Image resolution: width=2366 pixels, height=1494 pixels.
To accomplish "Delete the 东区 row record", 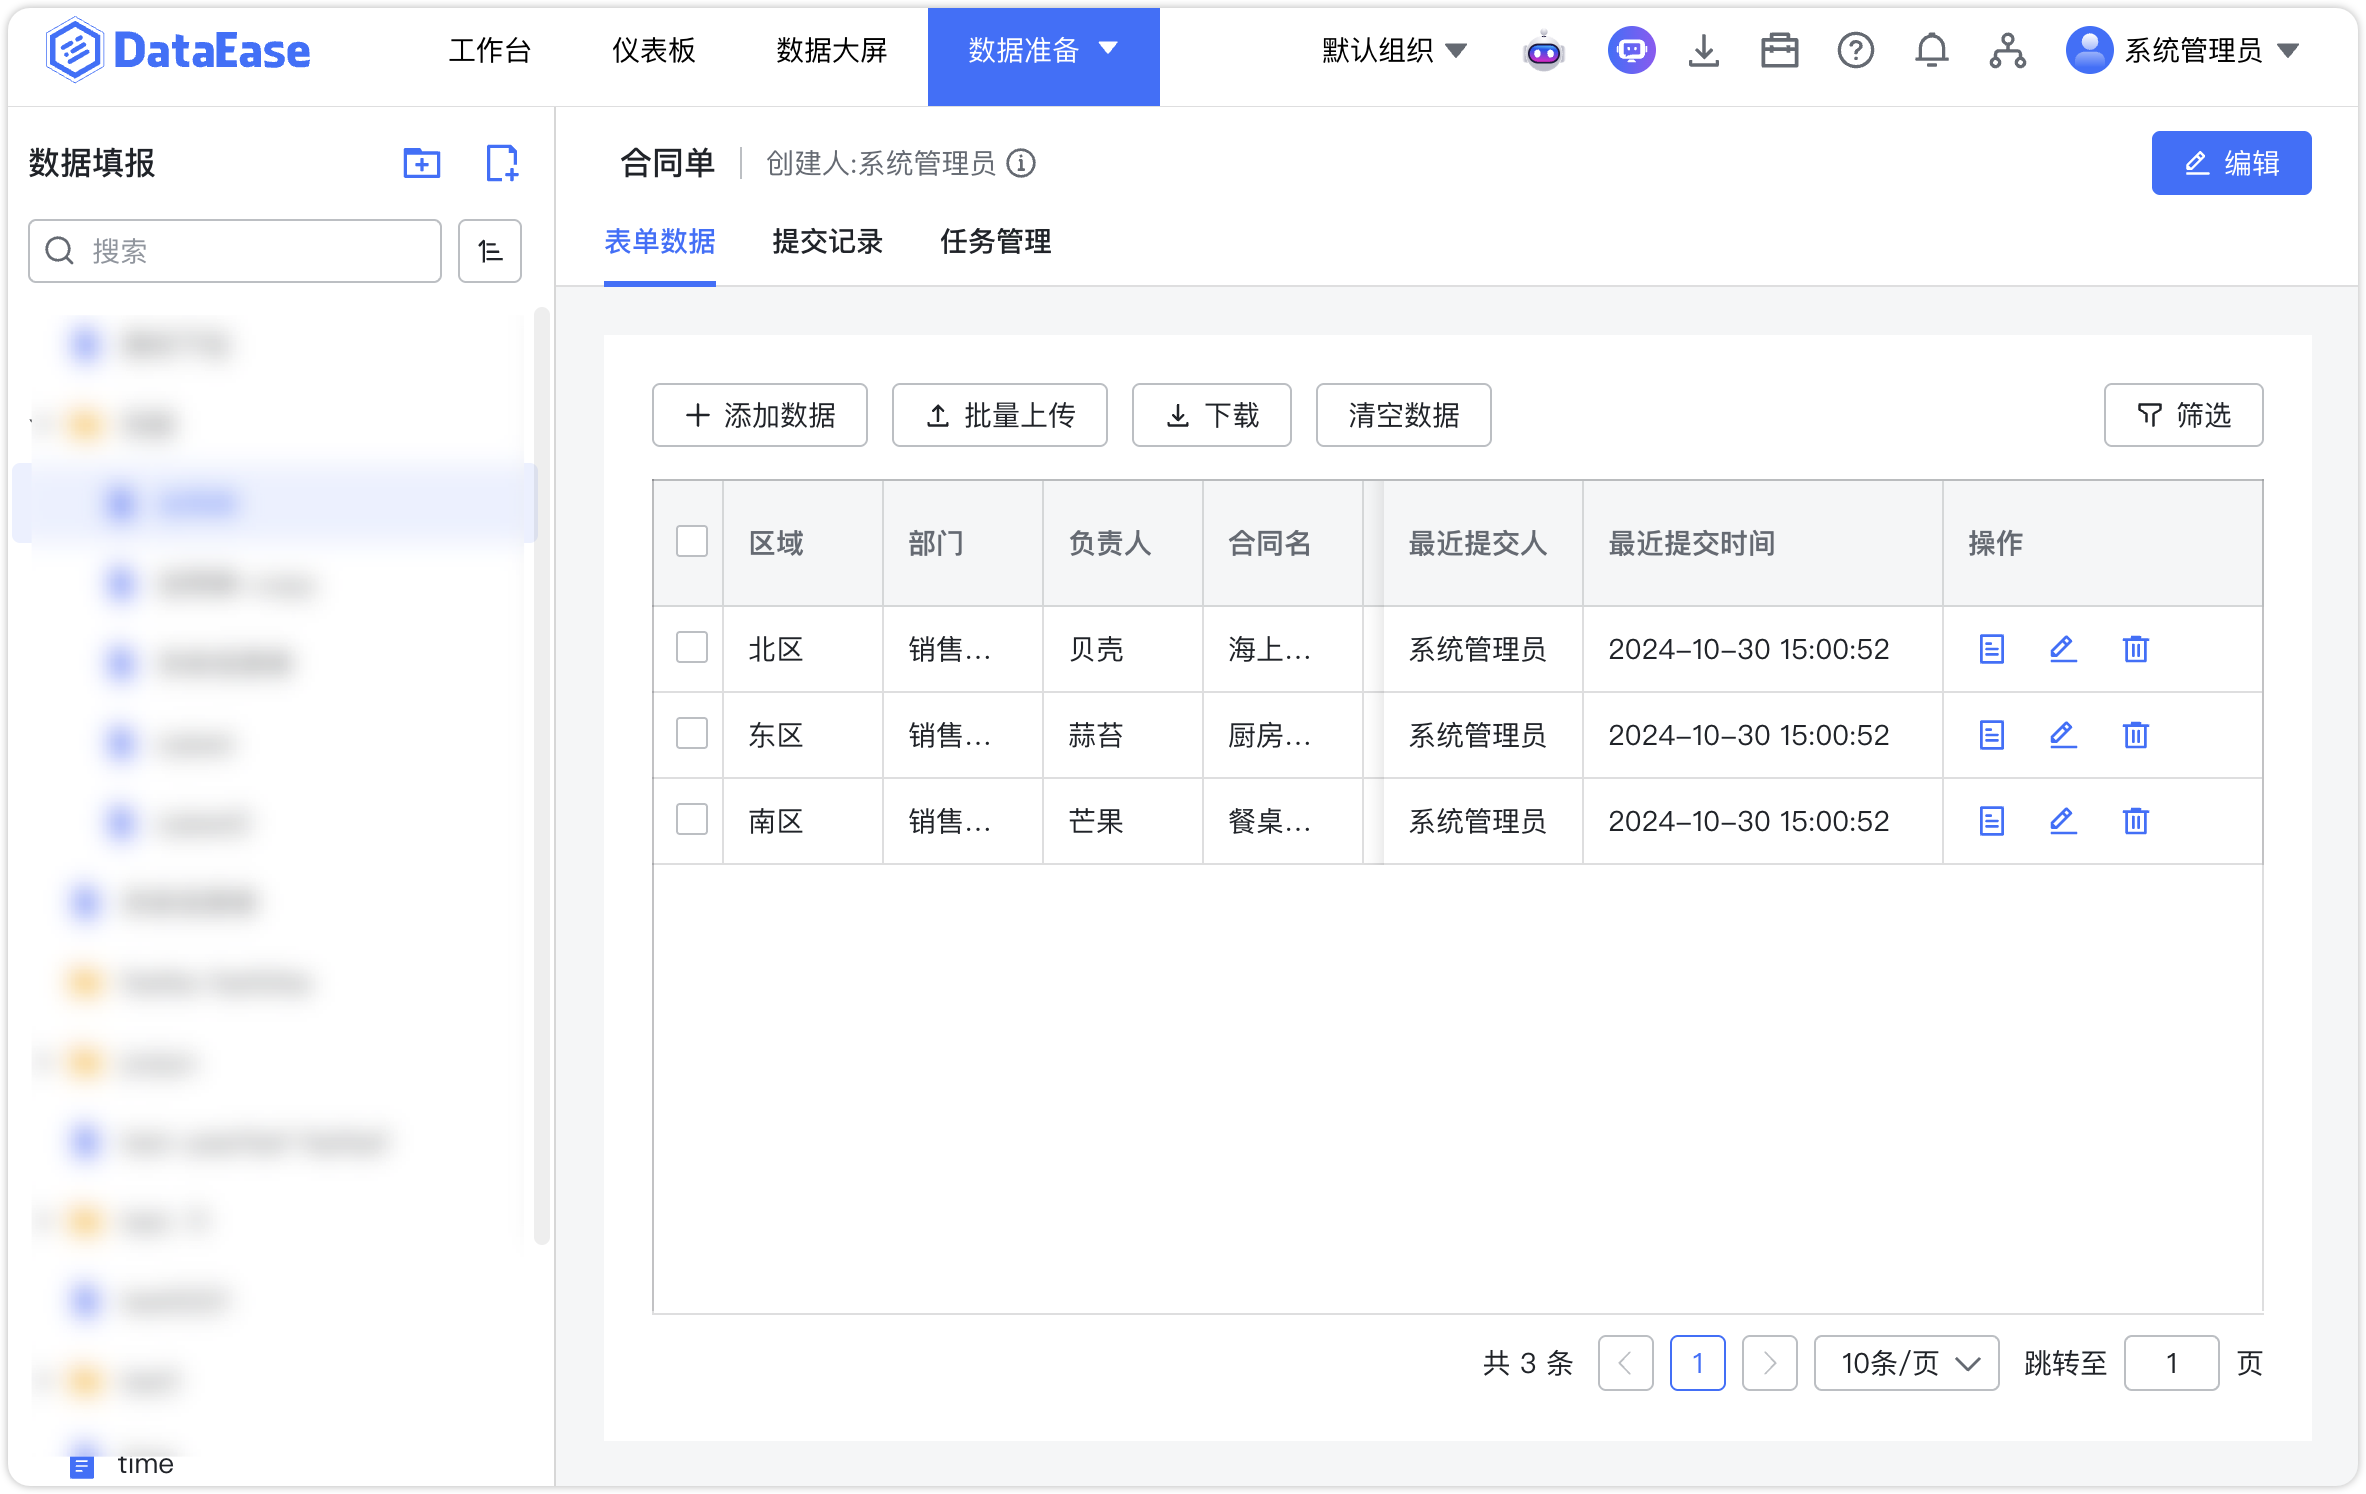I will [x=2136, y=735].
